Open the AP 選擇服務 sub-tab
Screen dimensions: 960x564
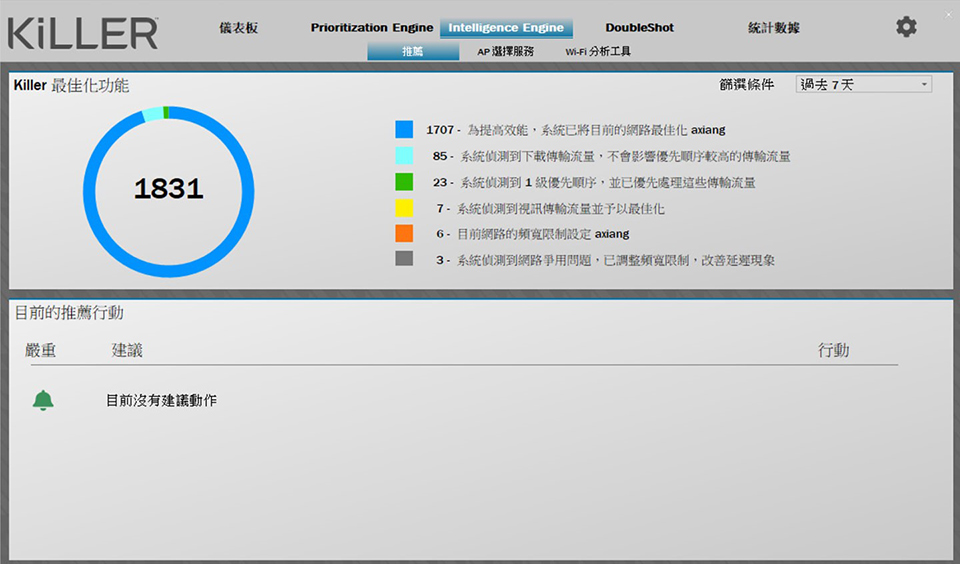coord(506,51)
